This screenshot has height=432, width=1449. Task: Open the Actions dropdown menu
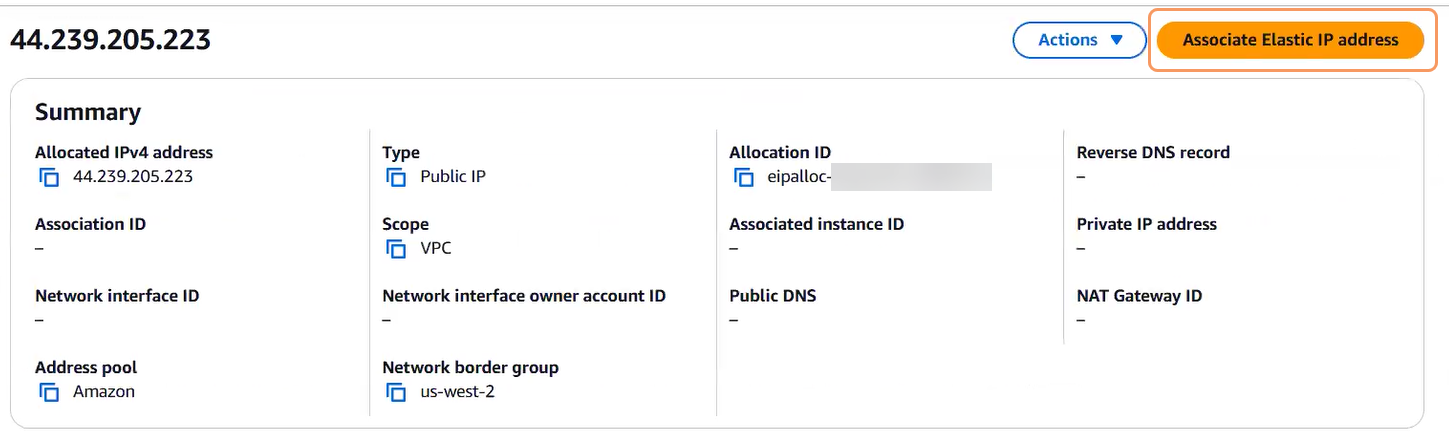coord(1079,40)
